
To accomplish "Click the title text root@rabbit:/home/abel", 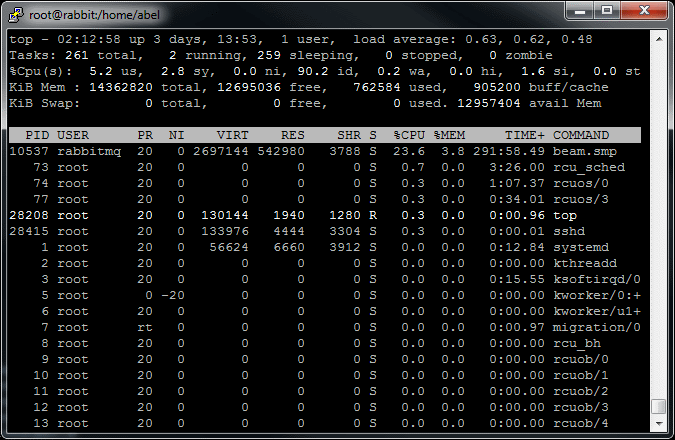I will tap(94, 15).
